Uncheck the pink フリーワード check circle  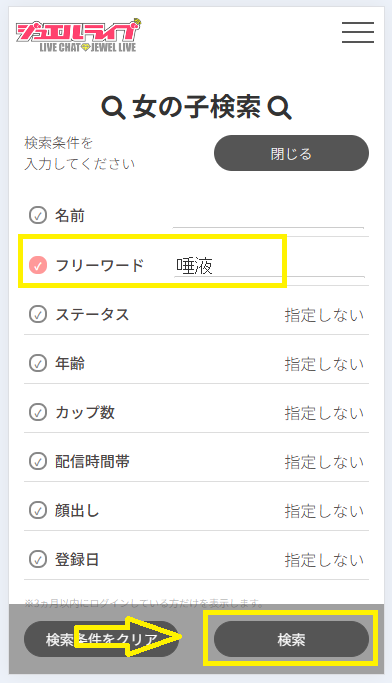(38, 265)
